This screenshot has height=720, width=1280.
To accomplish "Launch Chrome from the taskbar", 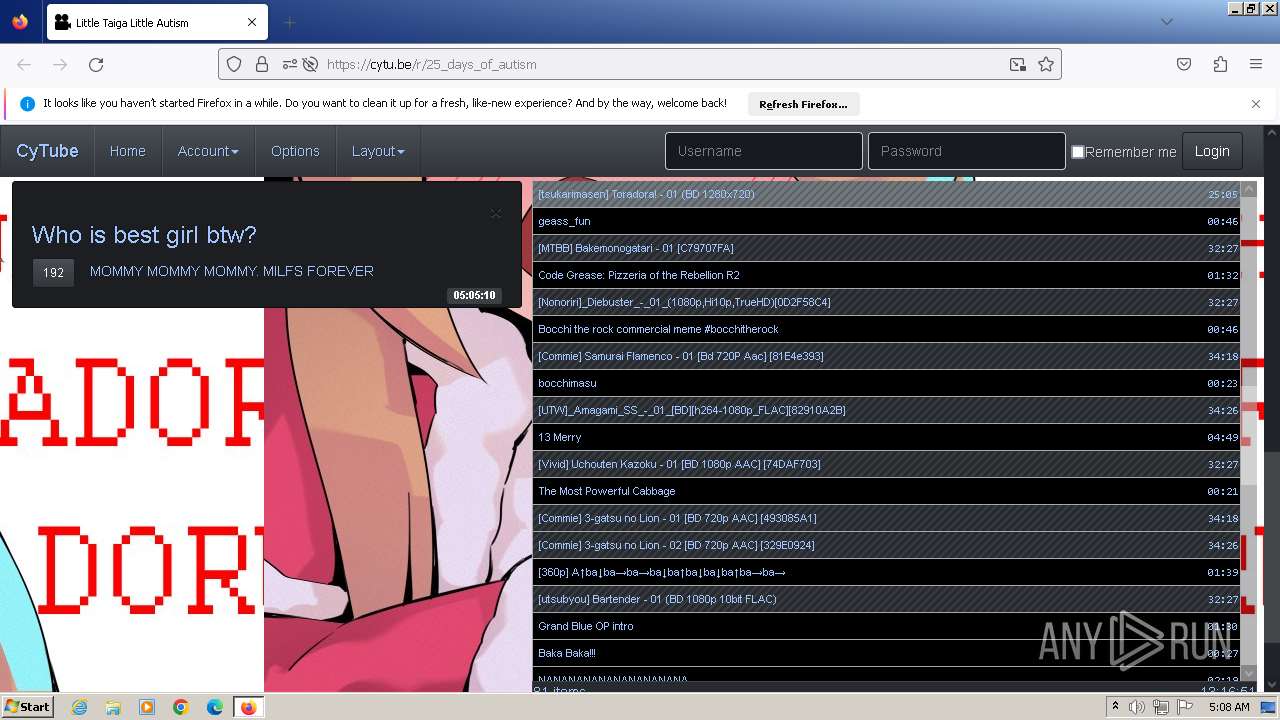I will click(x=181, y=707).
